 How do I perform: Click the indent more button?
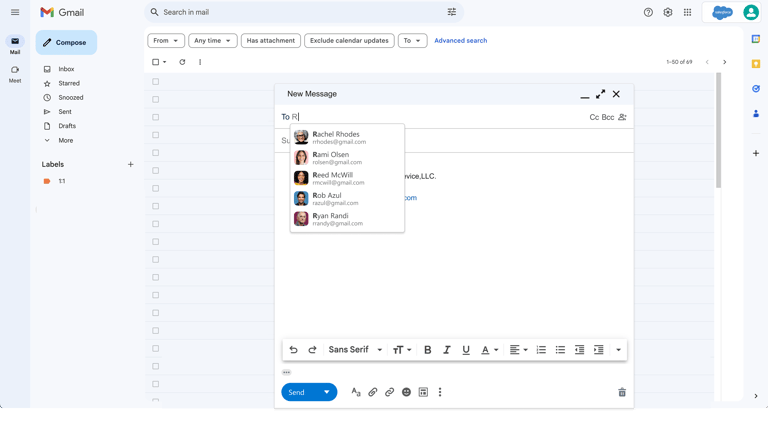point(599,350)
